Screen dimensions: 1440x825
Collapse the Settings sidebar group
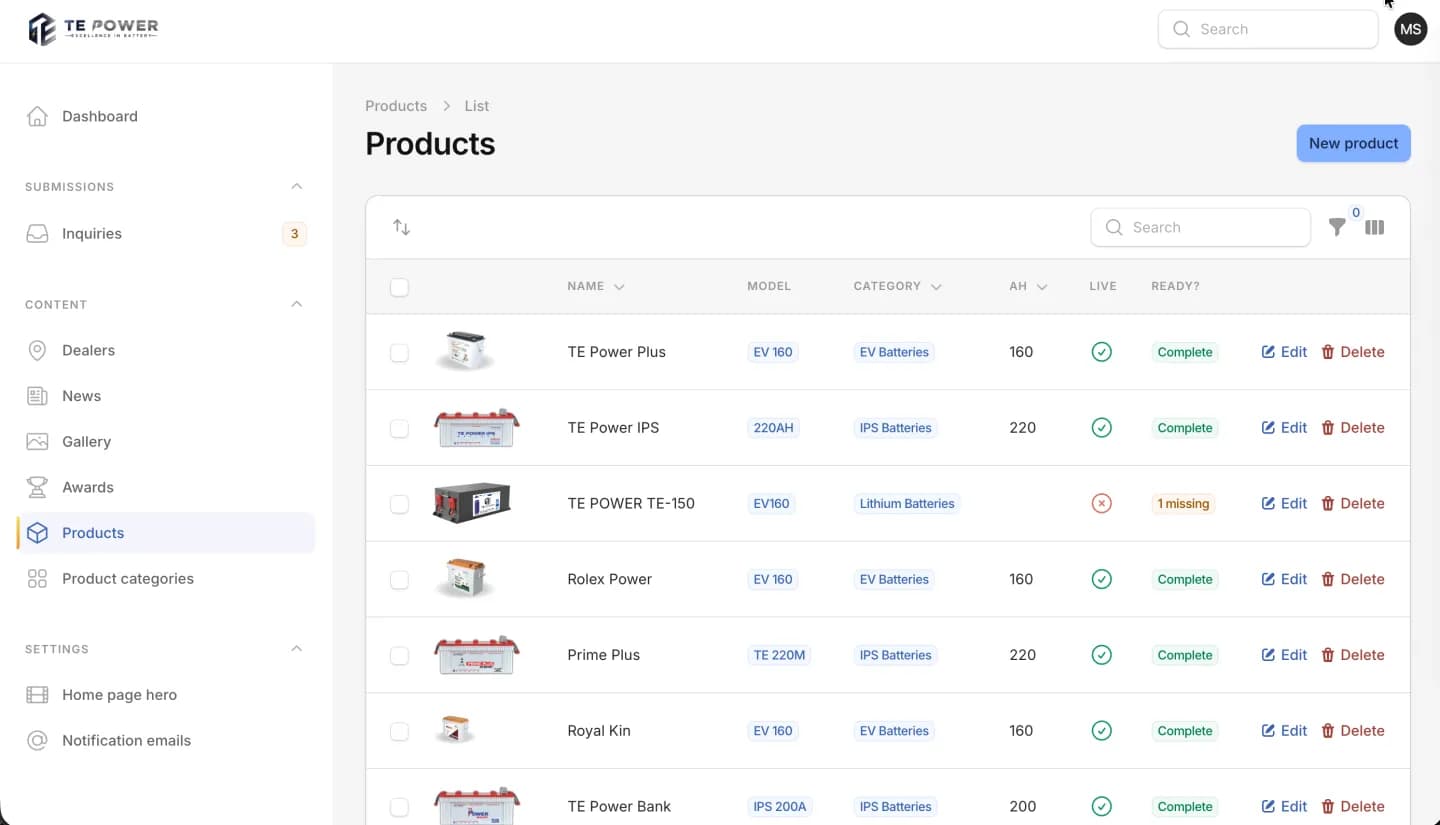(296, 649)
